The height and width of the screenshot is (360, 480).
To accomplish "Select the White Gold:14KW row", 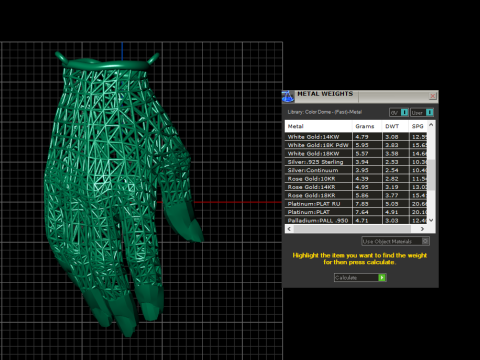I will pos(356,137).
